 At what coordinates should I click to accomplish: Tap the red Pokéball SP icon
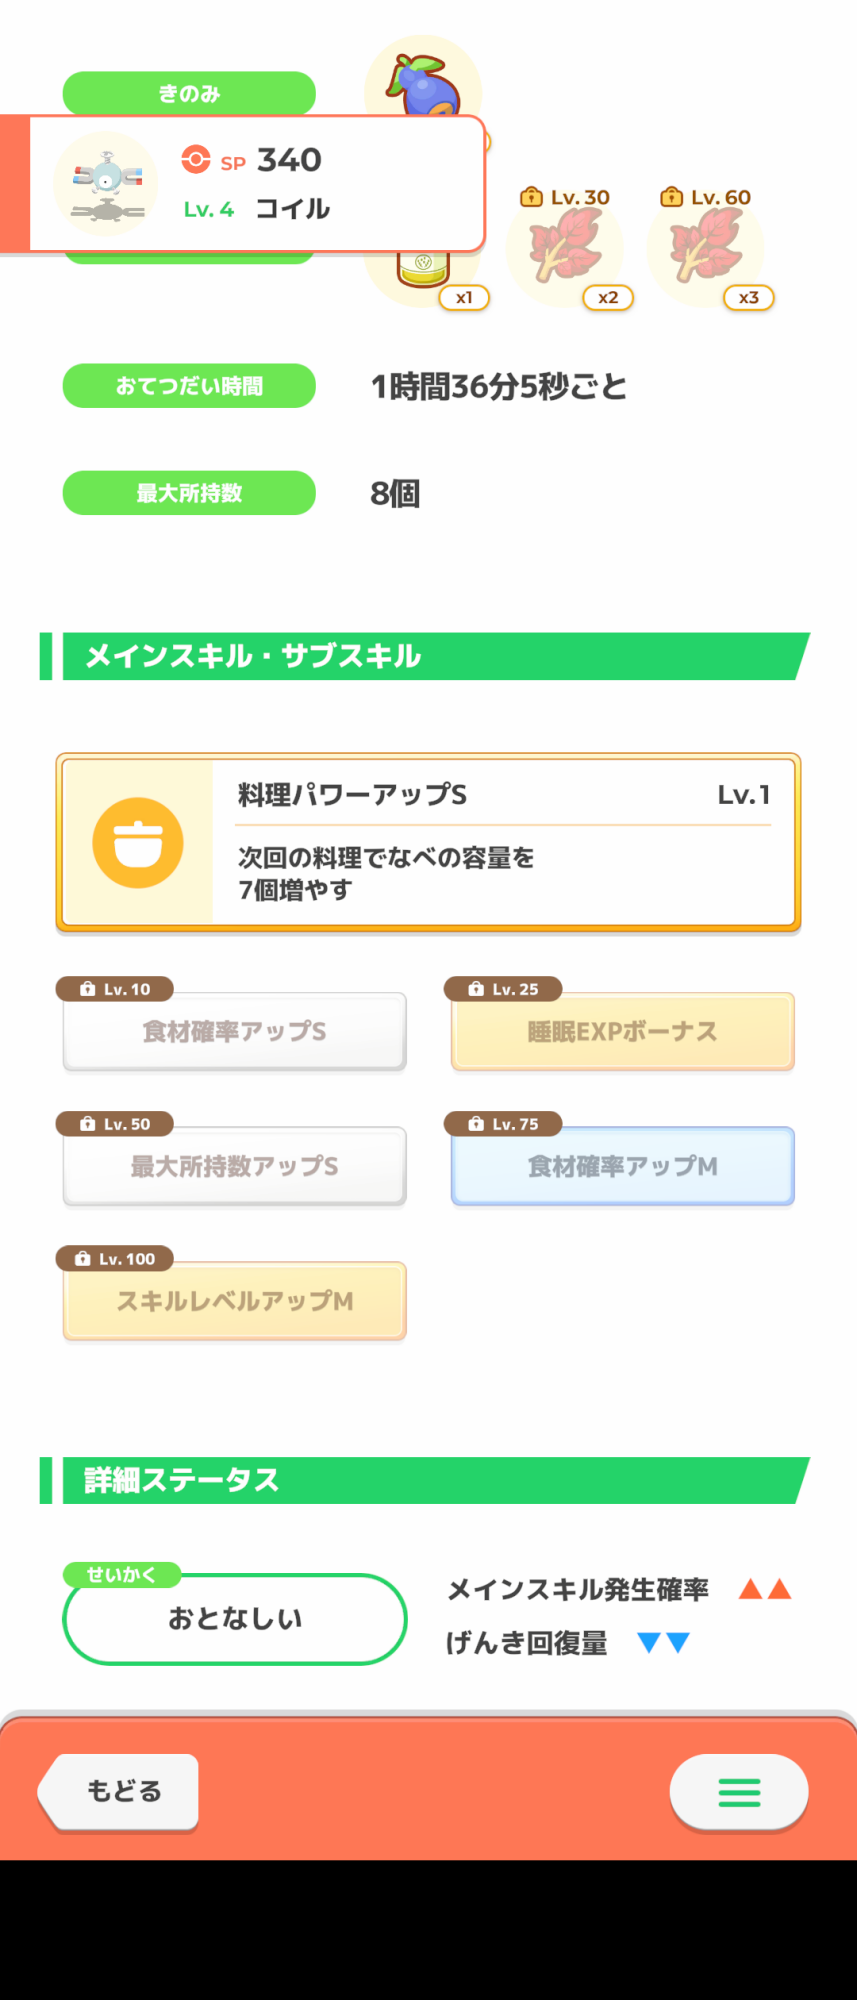coord(196,159)
